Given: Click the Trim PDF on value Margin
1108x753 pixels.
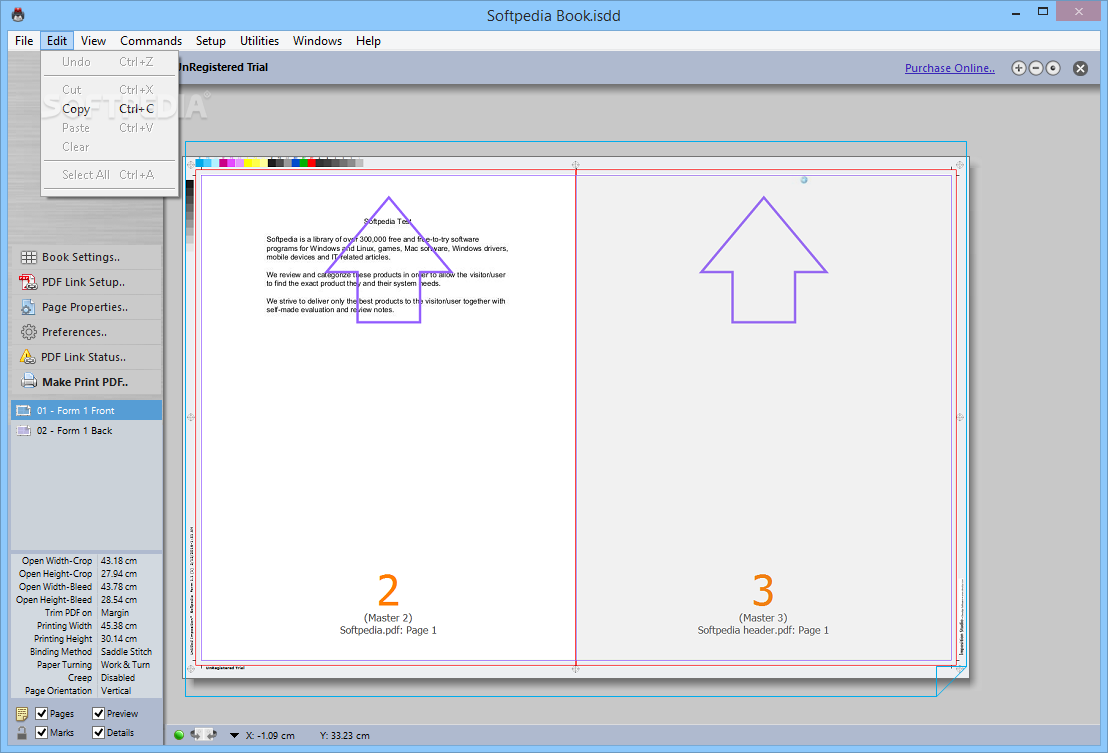Looking at the screenshot, I should coord(114,613).
